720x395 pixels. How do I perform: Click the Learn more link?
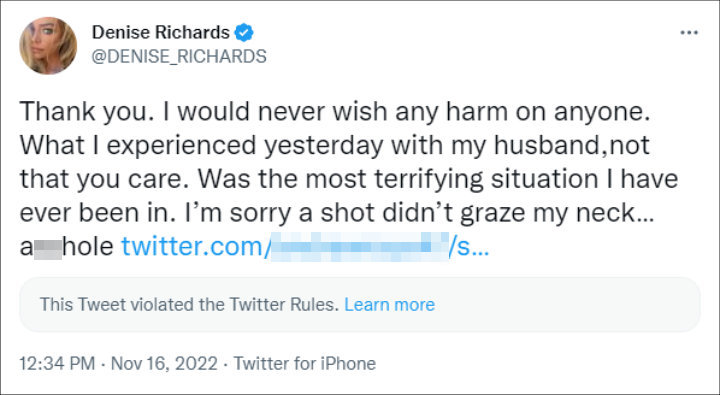point(389,305)
